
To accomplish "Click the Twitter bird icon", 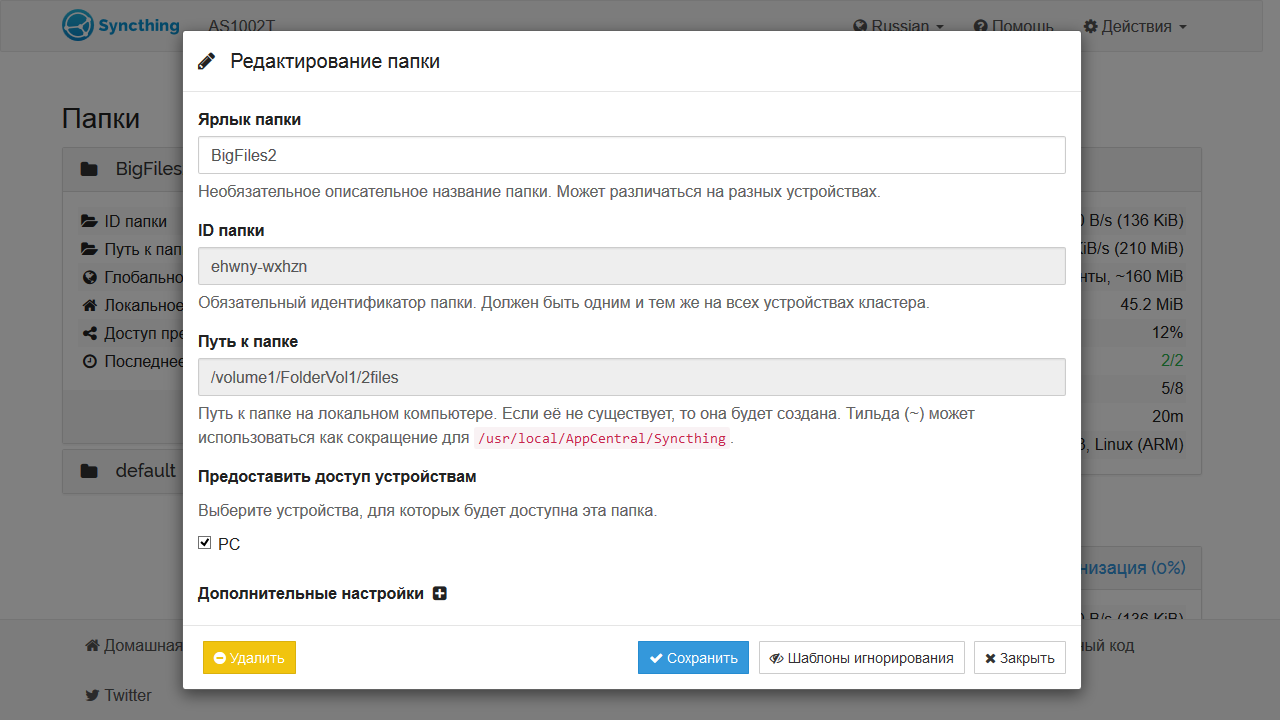I will (92, 695).
